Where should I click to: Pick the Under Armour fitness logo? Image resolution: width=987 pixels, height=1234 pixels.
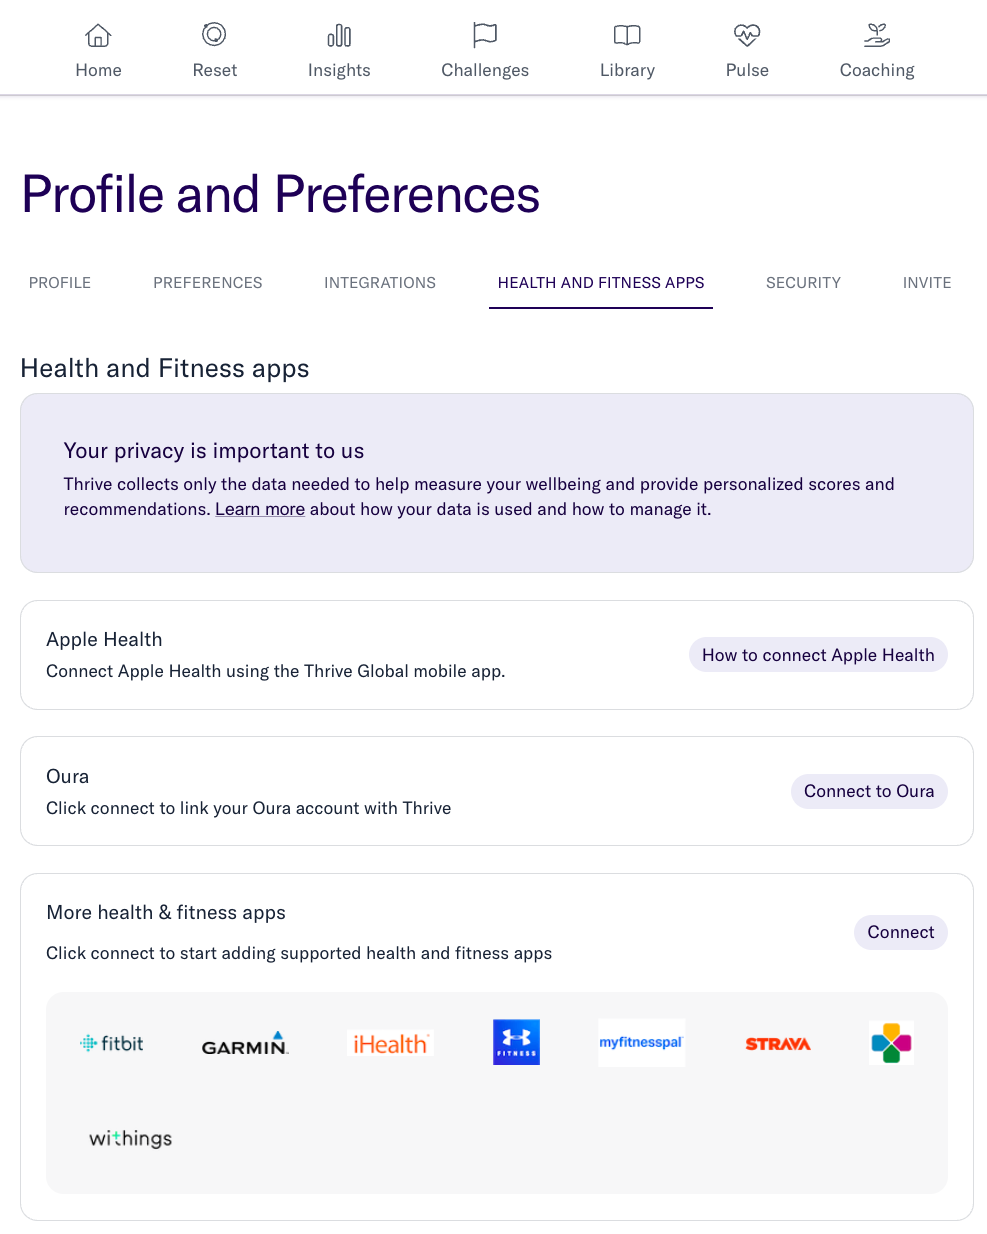[516, 1042]
